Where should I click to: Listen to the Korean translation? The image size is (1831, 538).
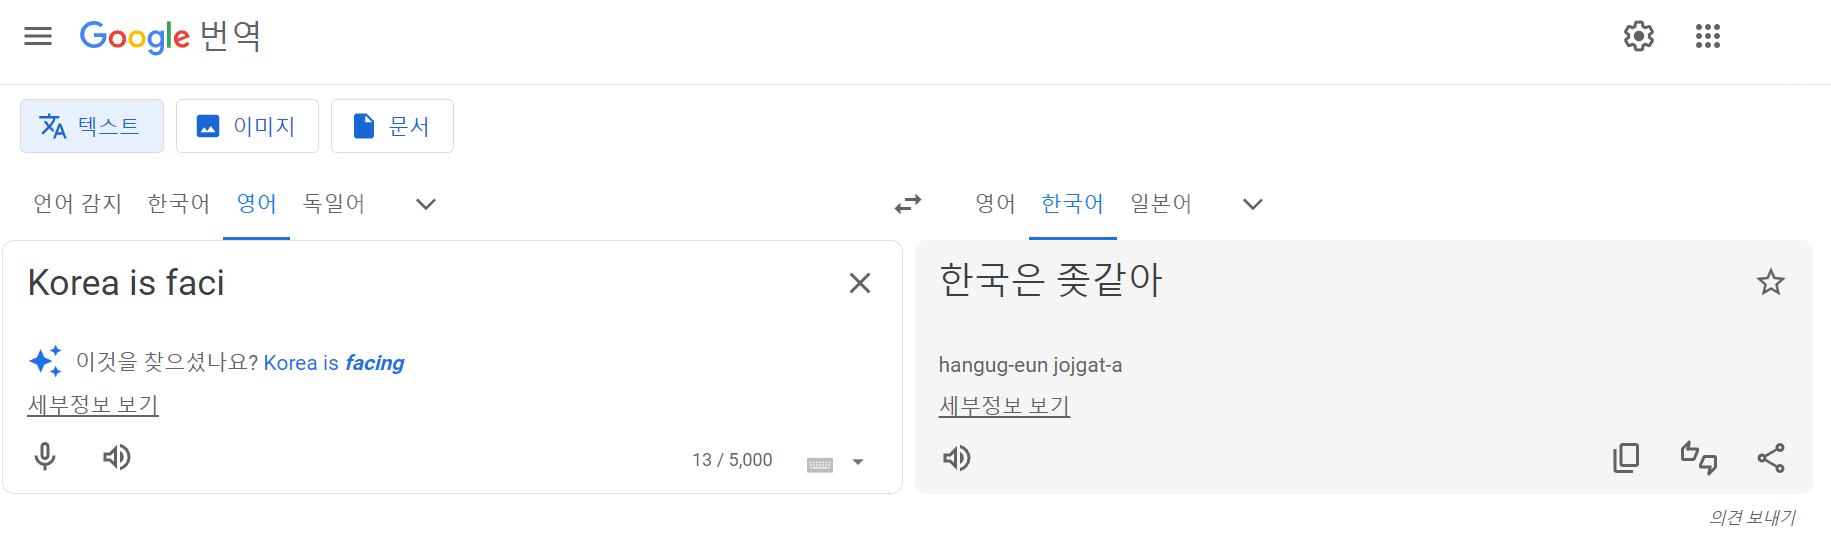point(957,458)
